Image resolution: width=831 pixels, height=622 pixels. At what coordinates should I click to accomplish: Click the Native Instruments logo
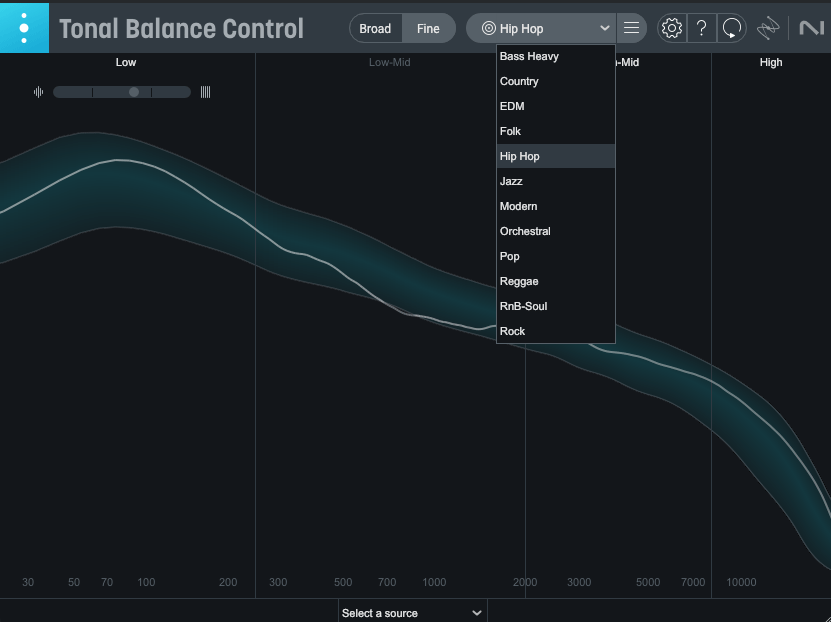point(811,28)
